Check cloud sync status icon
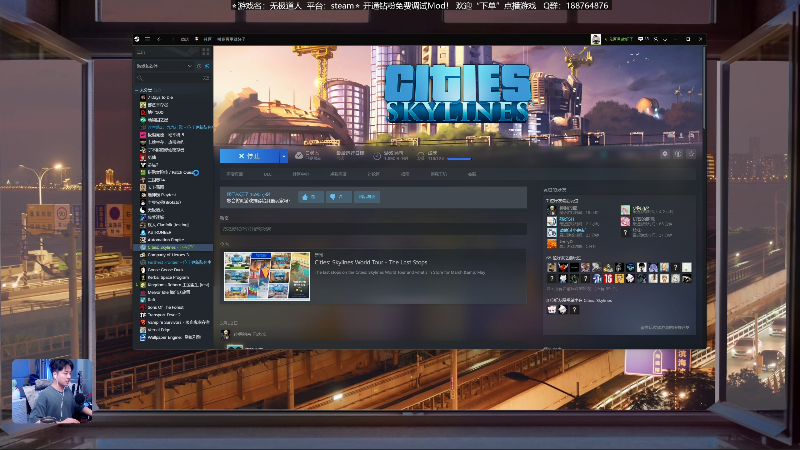Image resolution: width=800 pixels, height=450 pixels. (299, 156)
